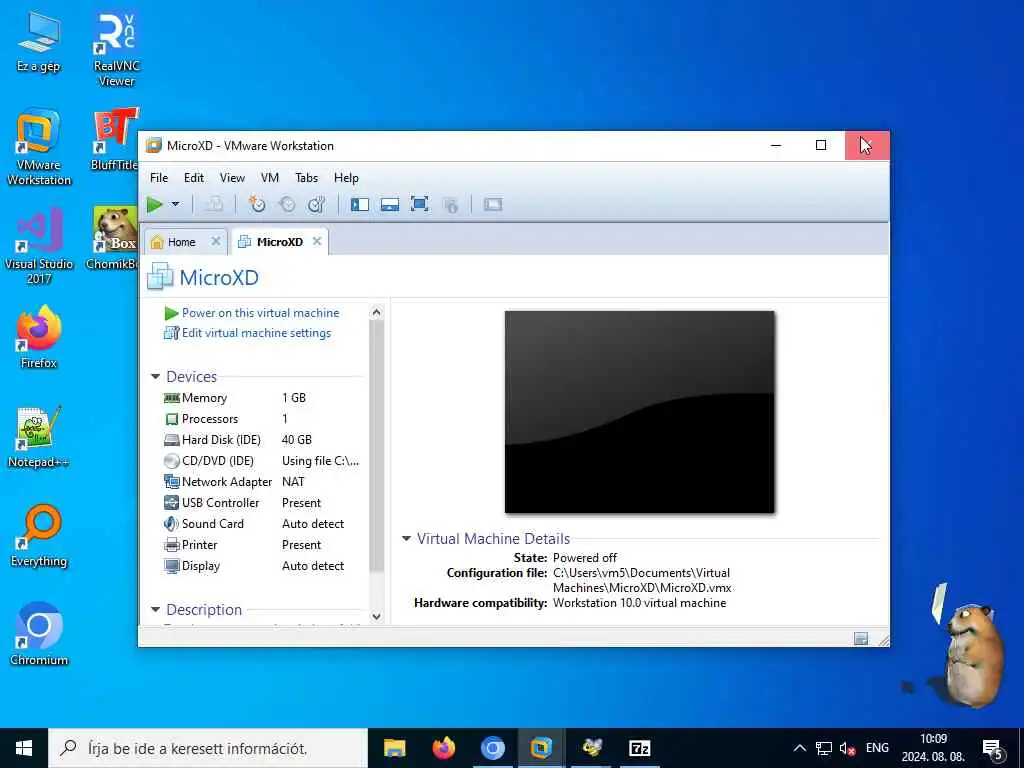Select the Network Adapter device
Image resolution: width=1024 pixels, height=768 pixels.
coord(261,481)
